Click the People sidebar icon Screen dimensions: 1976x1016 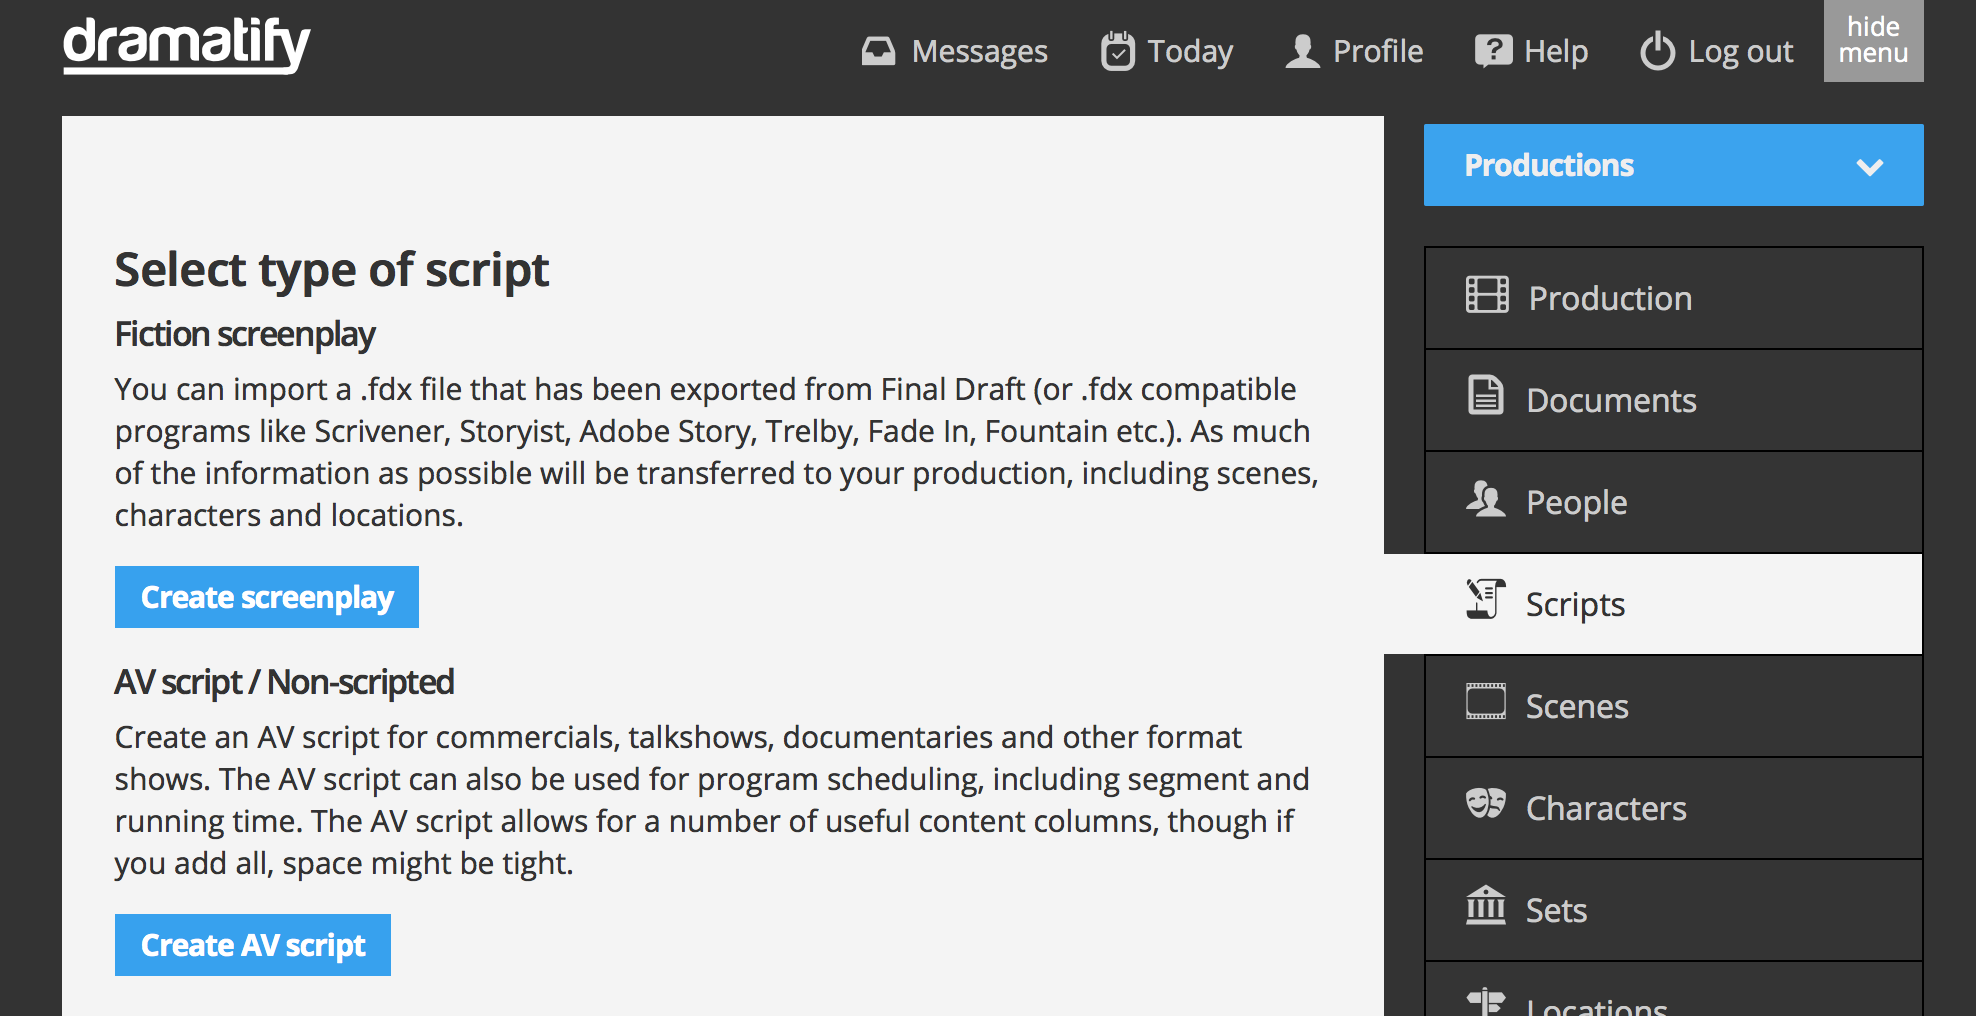(x=1485, y=499)
